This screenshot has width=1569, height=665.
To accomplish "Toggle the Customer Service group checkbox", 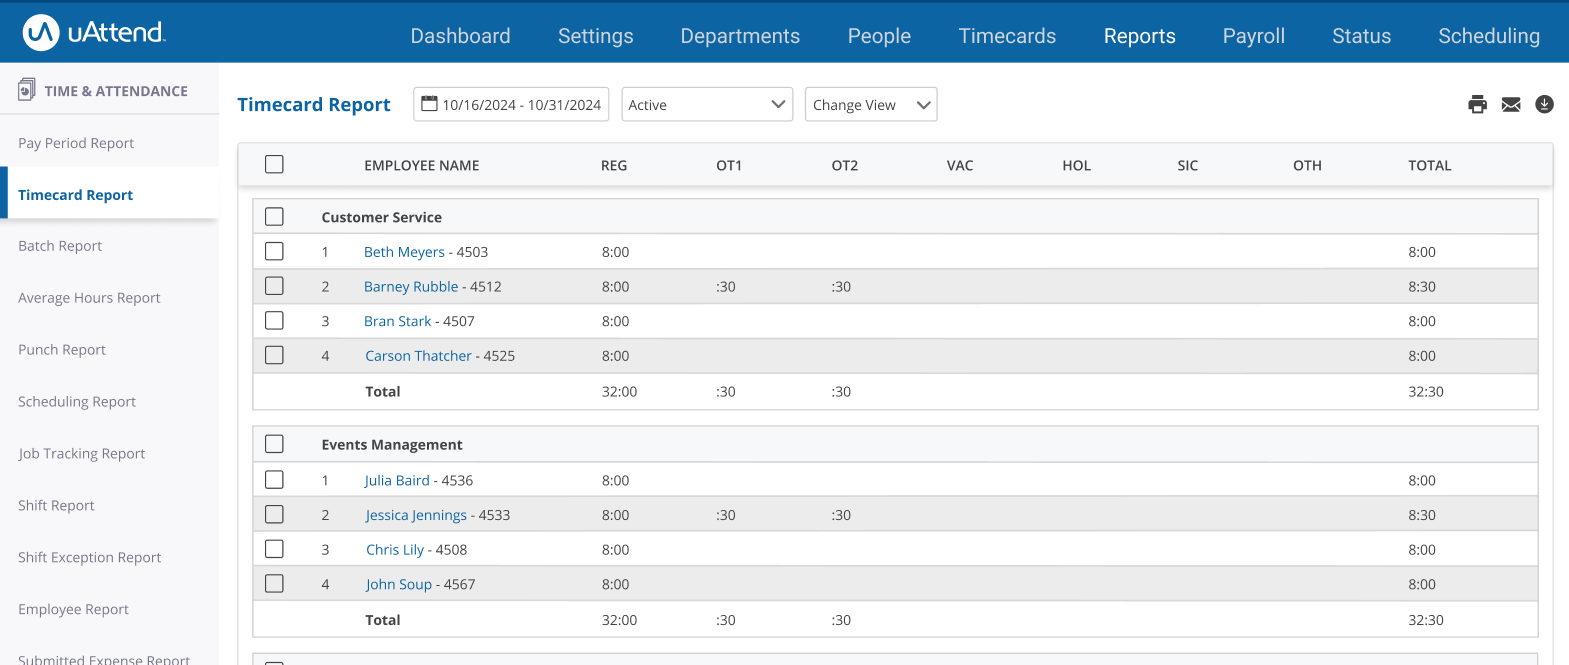I will pyautogui.click(x=274, y=216).
